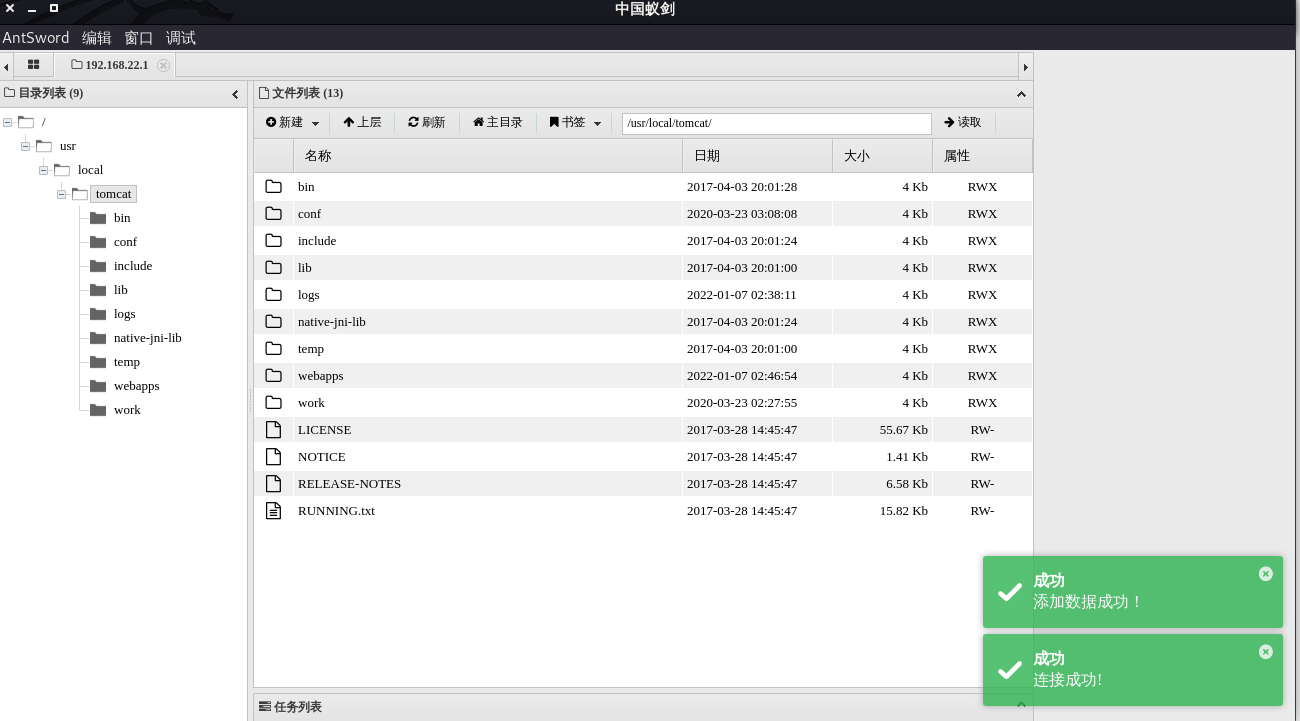Click the file icon of RELEASE-NOTES
This screenshot has height=721, width=1300.
pos(274,483)
